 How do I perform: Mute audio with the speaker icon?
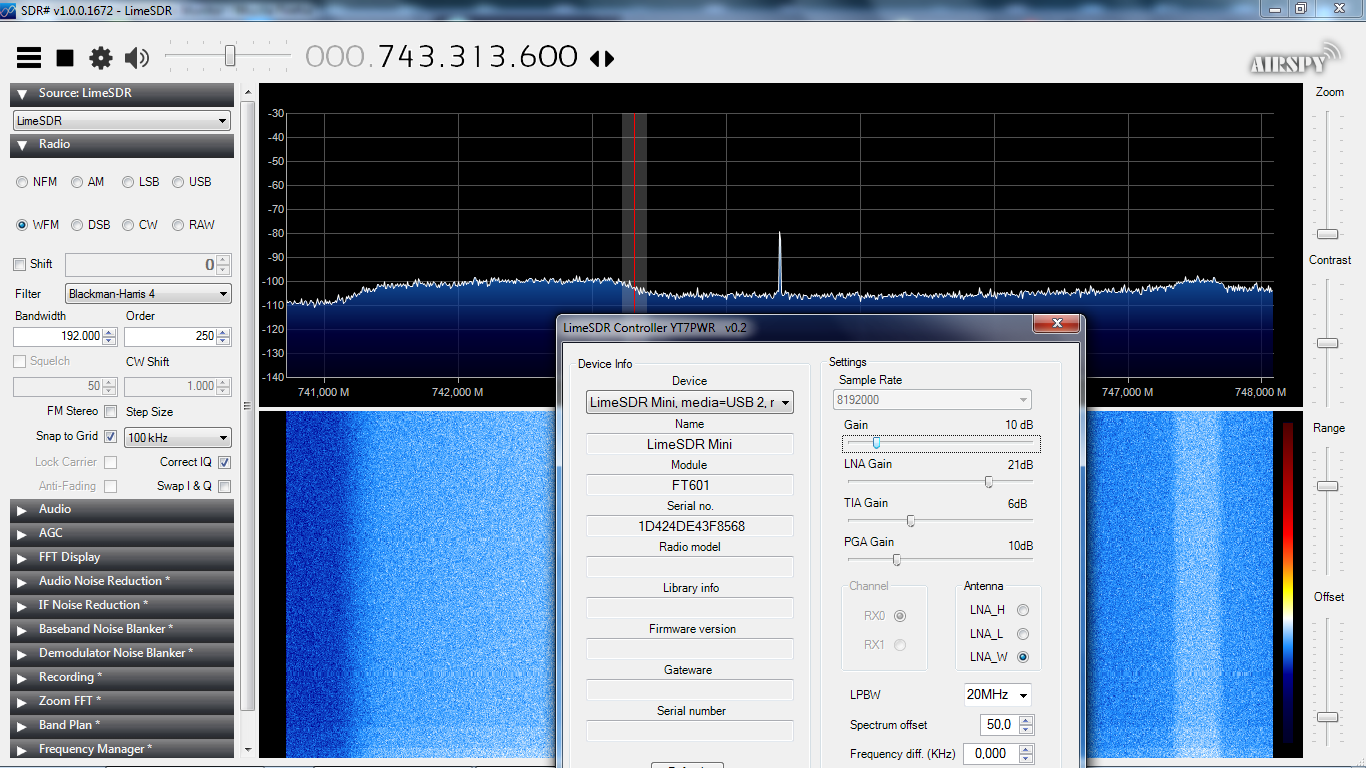[x=137, y=58]
